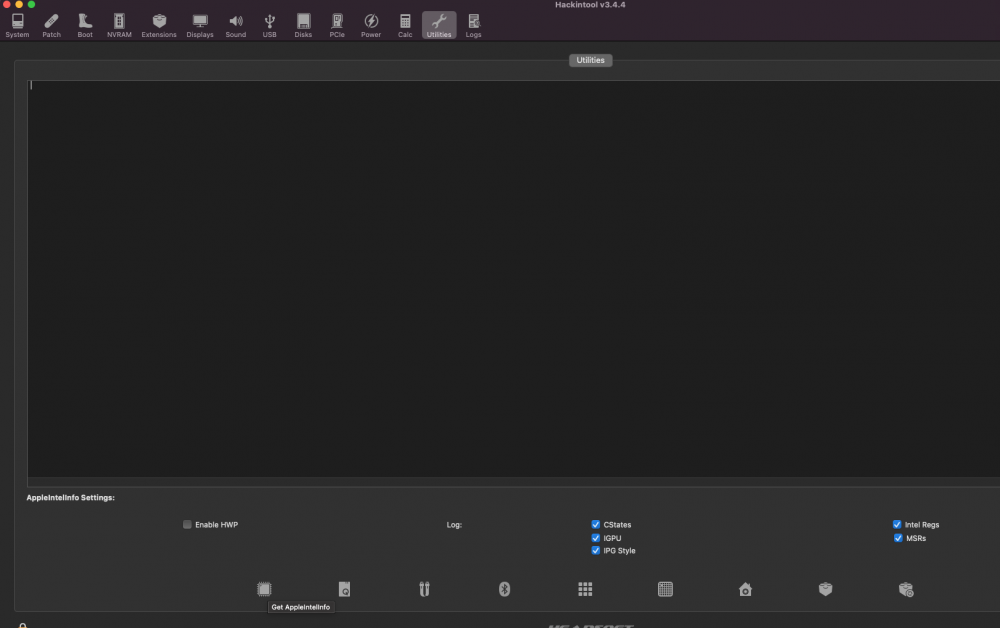This screenshot has height=628, width=1000.
Task: Click inside the output text area
Action: coord(513,279)
